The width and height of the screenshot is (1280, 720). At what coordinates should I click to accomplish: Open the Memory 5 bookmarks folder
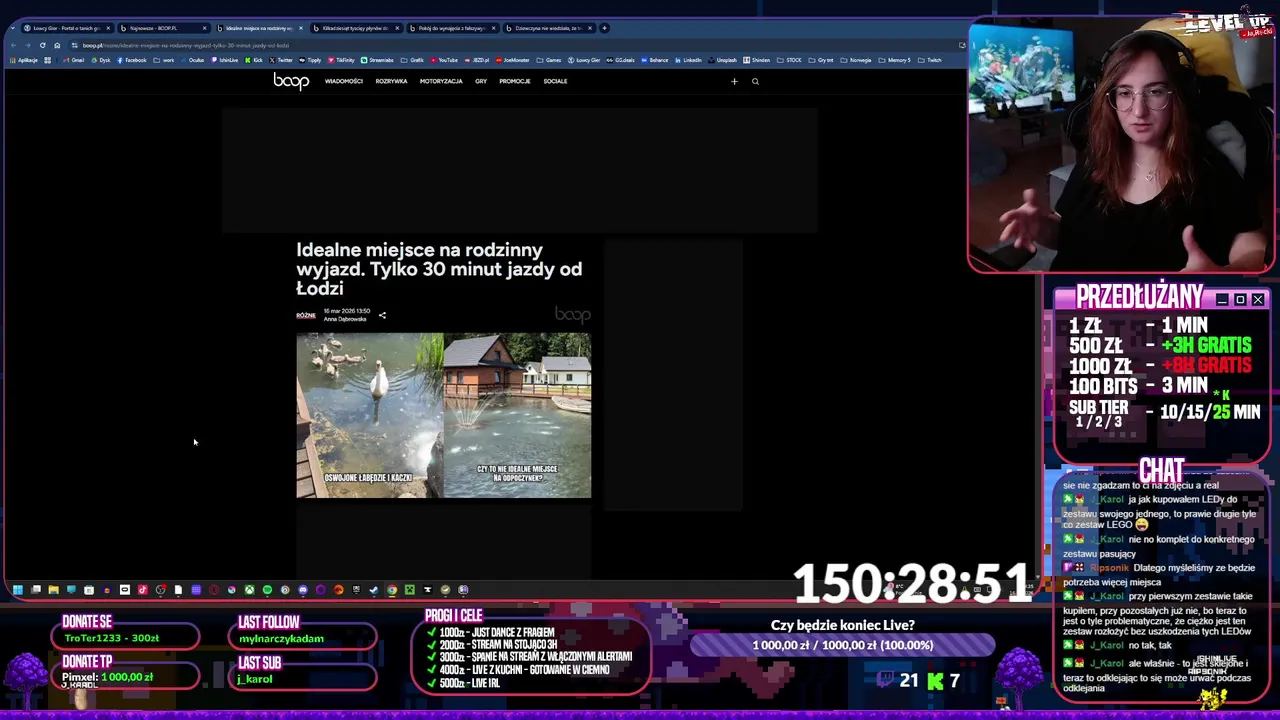point(894,60)
